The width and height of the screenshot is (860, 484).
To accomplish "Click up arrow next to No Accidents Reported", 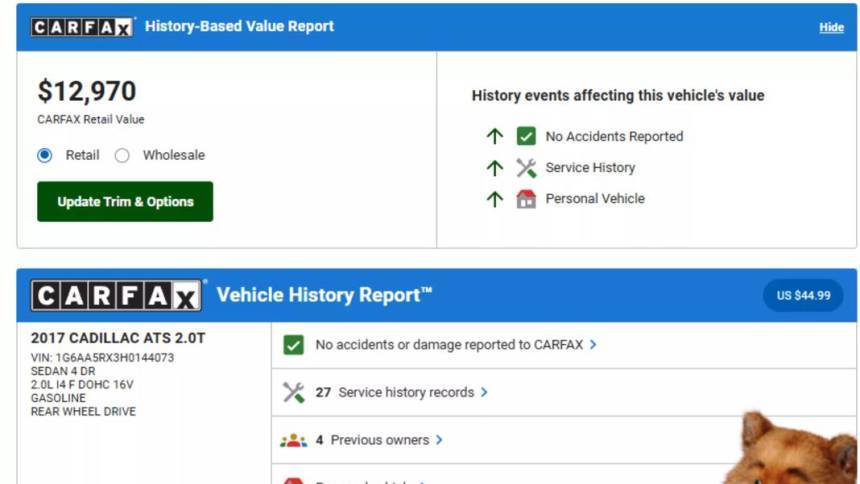I will [495, 136].
